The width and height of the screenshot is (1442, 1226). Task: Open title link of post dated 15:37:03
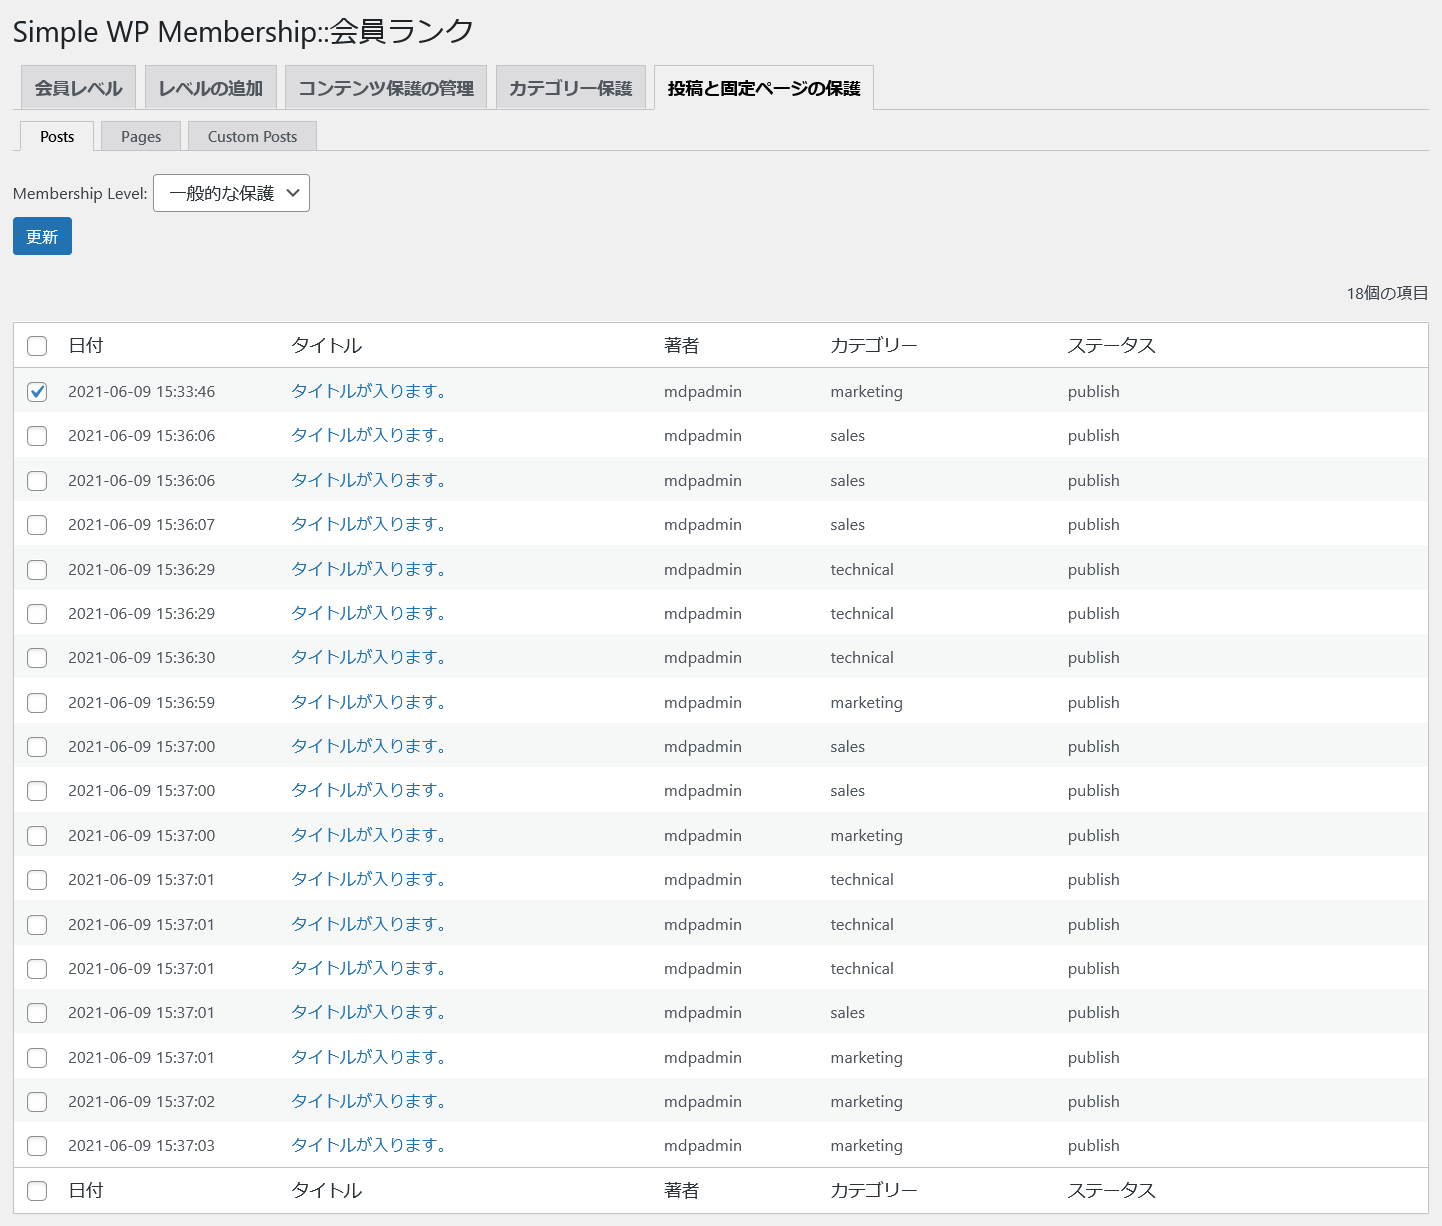[367, 1146]
